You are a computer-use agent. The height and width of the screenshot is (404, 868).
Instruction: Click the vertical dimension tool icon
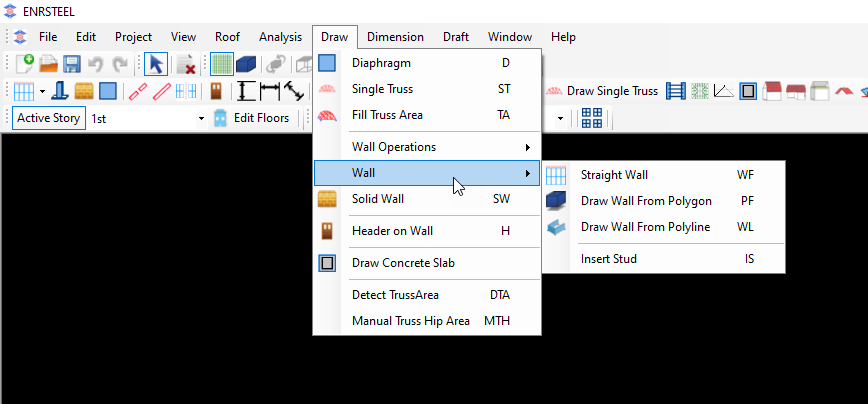(243, 91)
